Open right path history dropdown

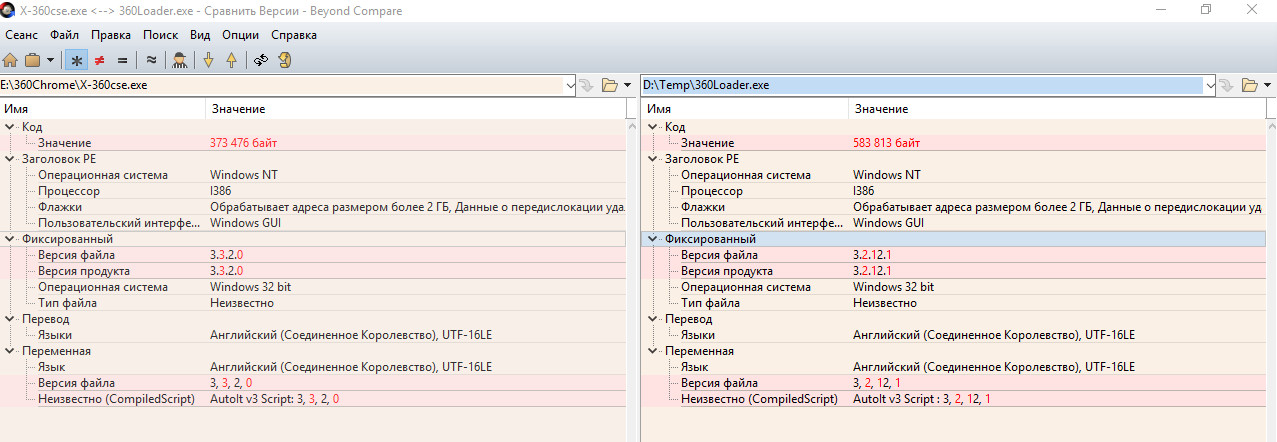(1210, 85)
